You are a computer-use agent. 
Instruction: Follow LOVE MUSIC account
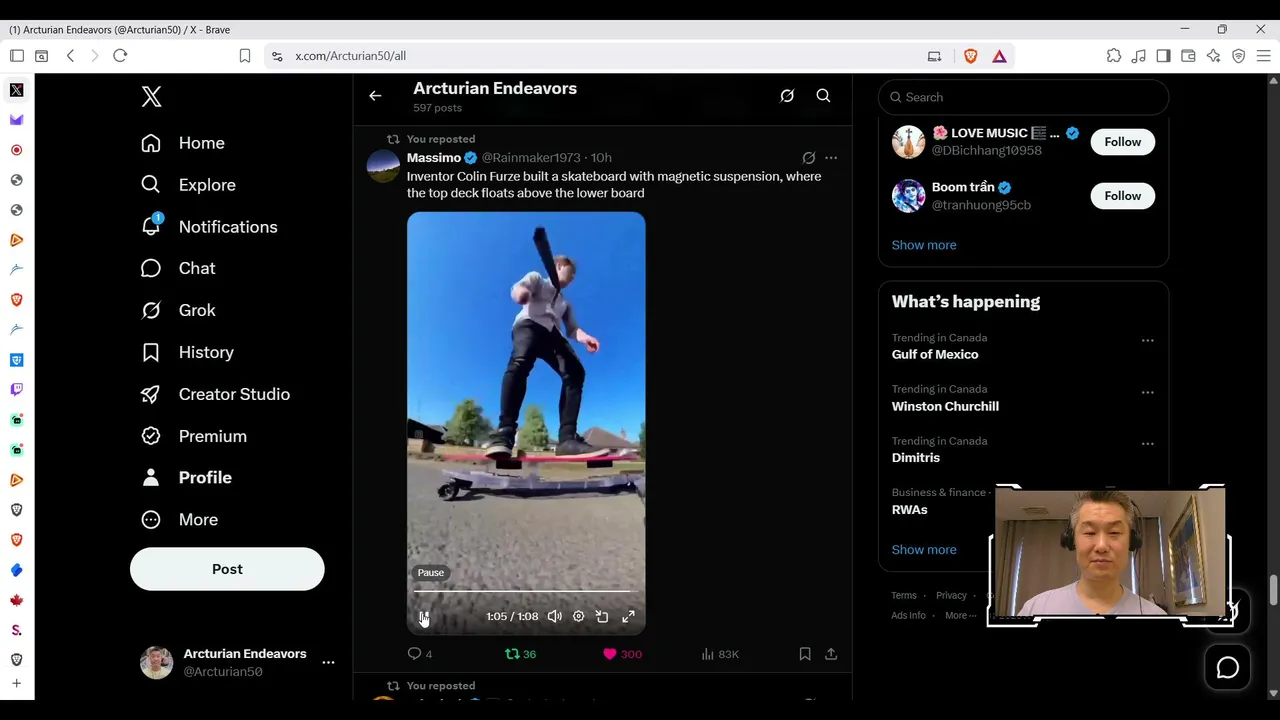point(1122,142)
